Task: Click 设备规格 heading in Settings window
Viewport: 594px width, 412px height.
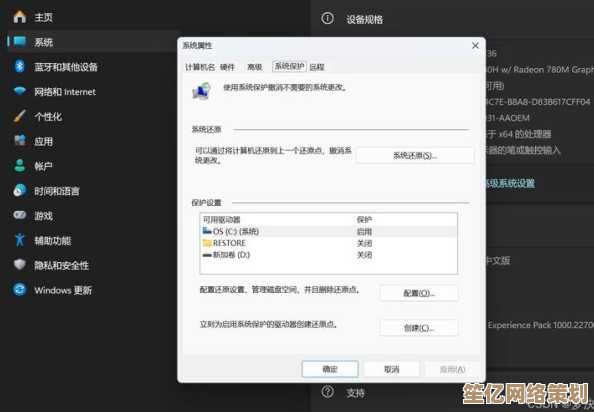Action: point(364,19)
